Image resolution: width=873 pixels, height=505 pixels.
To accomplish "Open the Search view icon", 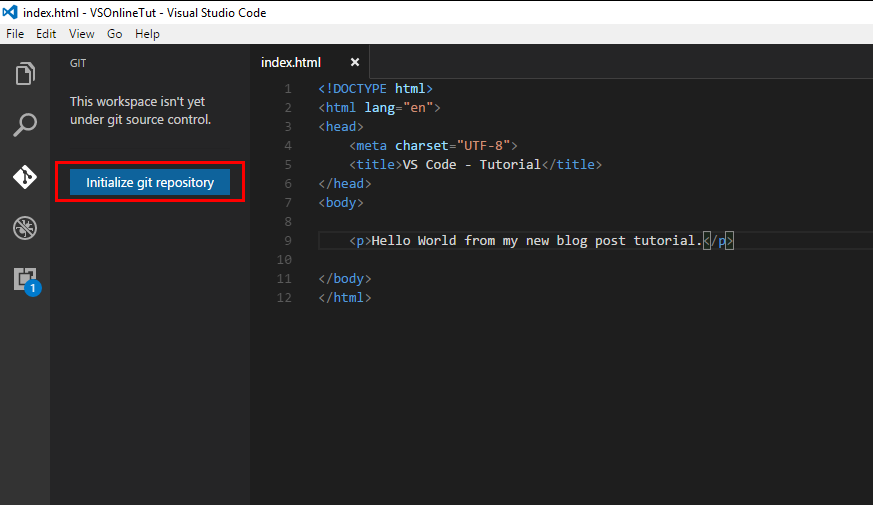I will (x=25, y=125).
